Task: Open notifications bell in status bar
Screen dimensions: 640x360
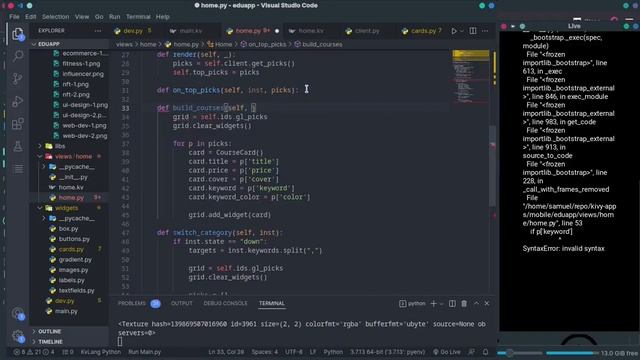Action: pos(485,352)
